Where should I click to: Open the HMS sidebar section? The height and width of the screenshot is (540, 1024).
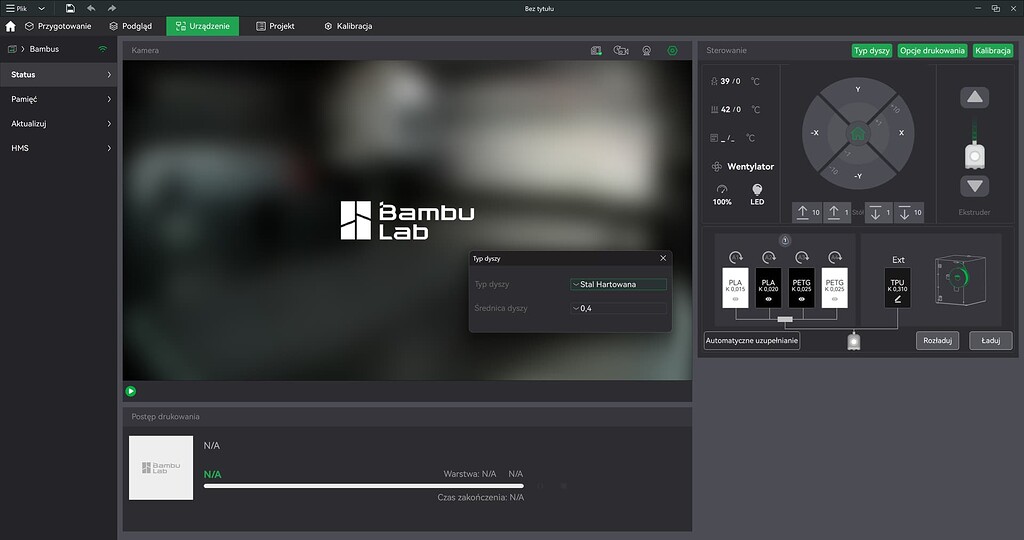59,148
